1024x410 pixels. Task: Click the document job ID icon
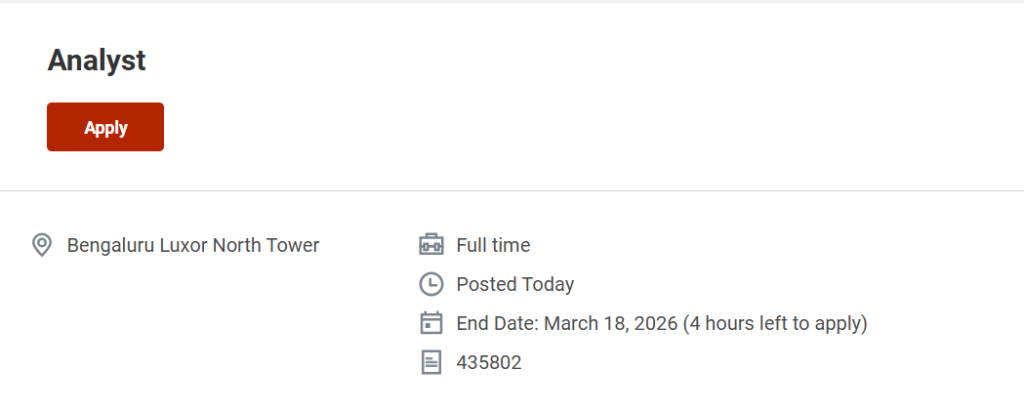tap(431, 362)
